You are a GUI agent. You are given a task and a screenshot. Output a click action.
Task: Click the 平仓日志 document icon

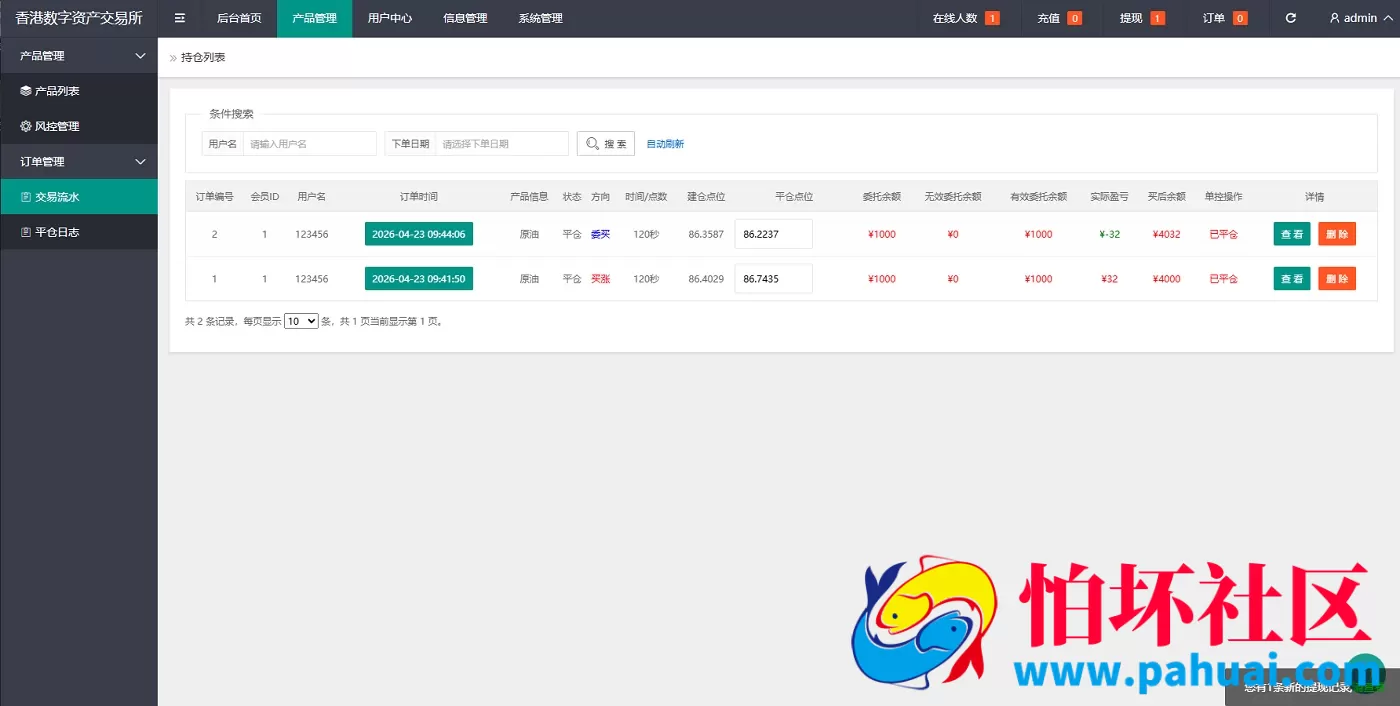tap(26, 232)
